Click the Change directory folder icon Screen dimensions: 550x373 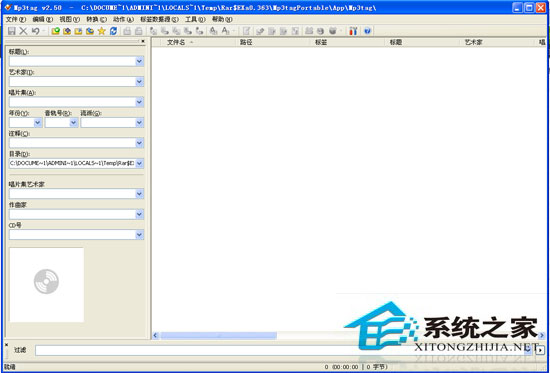(x=55, y=31)
